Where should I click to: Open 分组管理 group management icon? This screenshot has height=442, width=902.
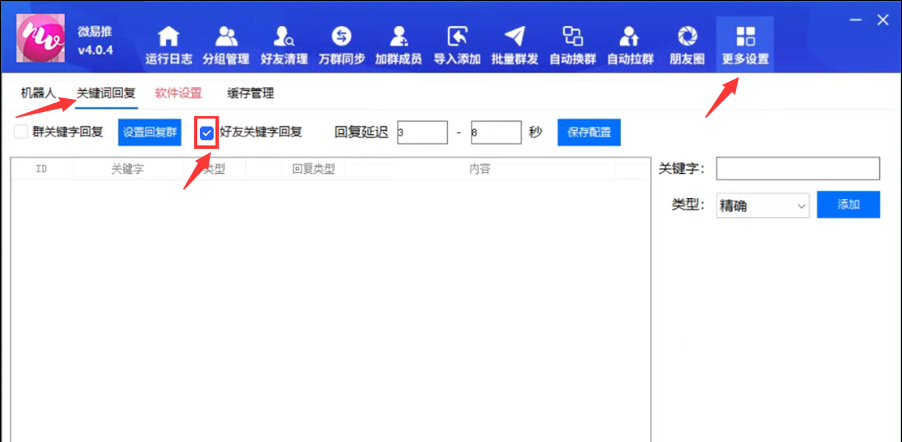click(226, 37)
